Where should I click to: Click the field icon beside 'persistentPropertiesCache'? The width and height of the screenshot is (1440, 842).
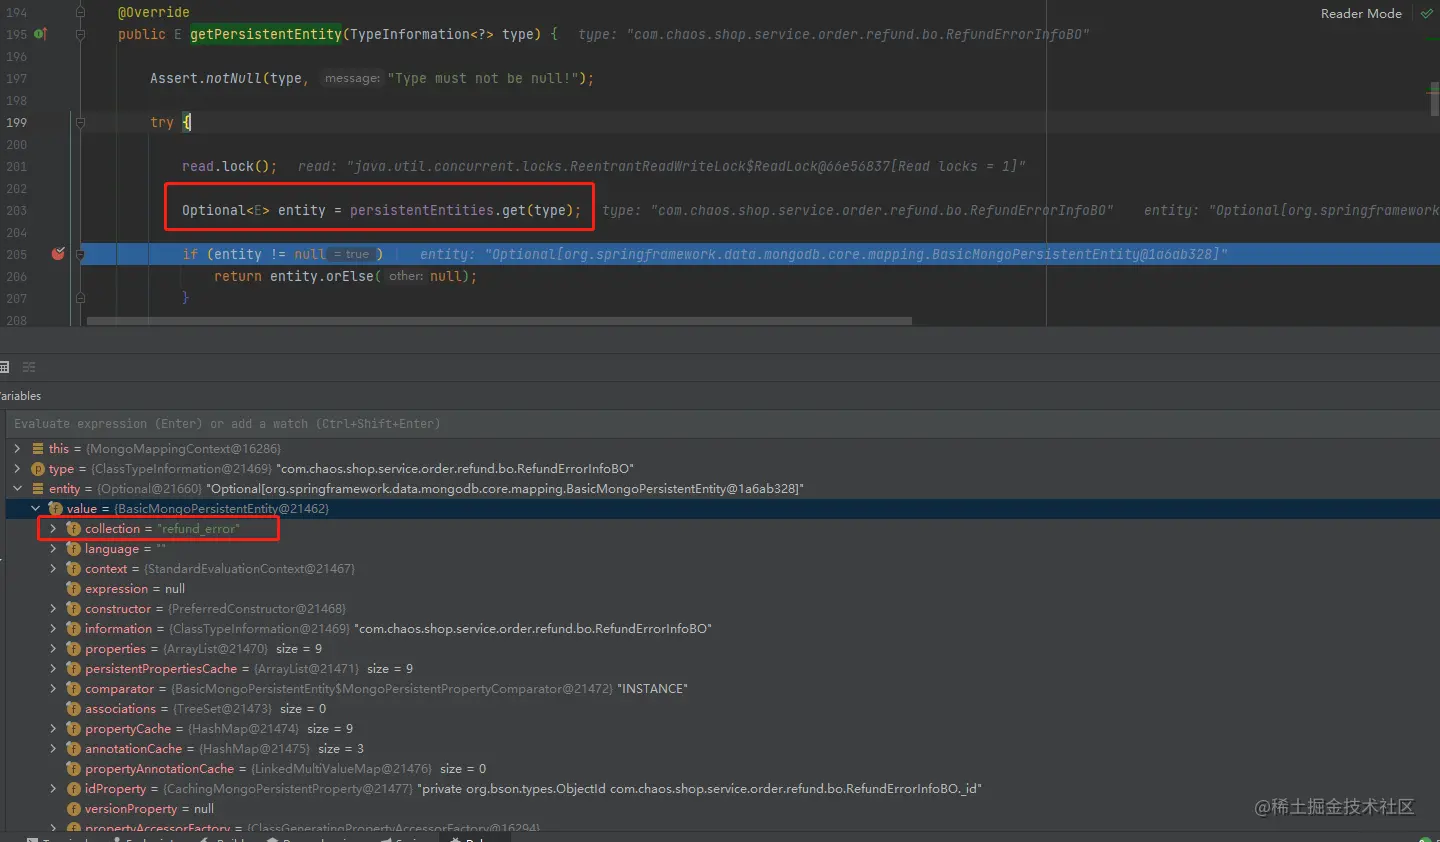point(73,669)
